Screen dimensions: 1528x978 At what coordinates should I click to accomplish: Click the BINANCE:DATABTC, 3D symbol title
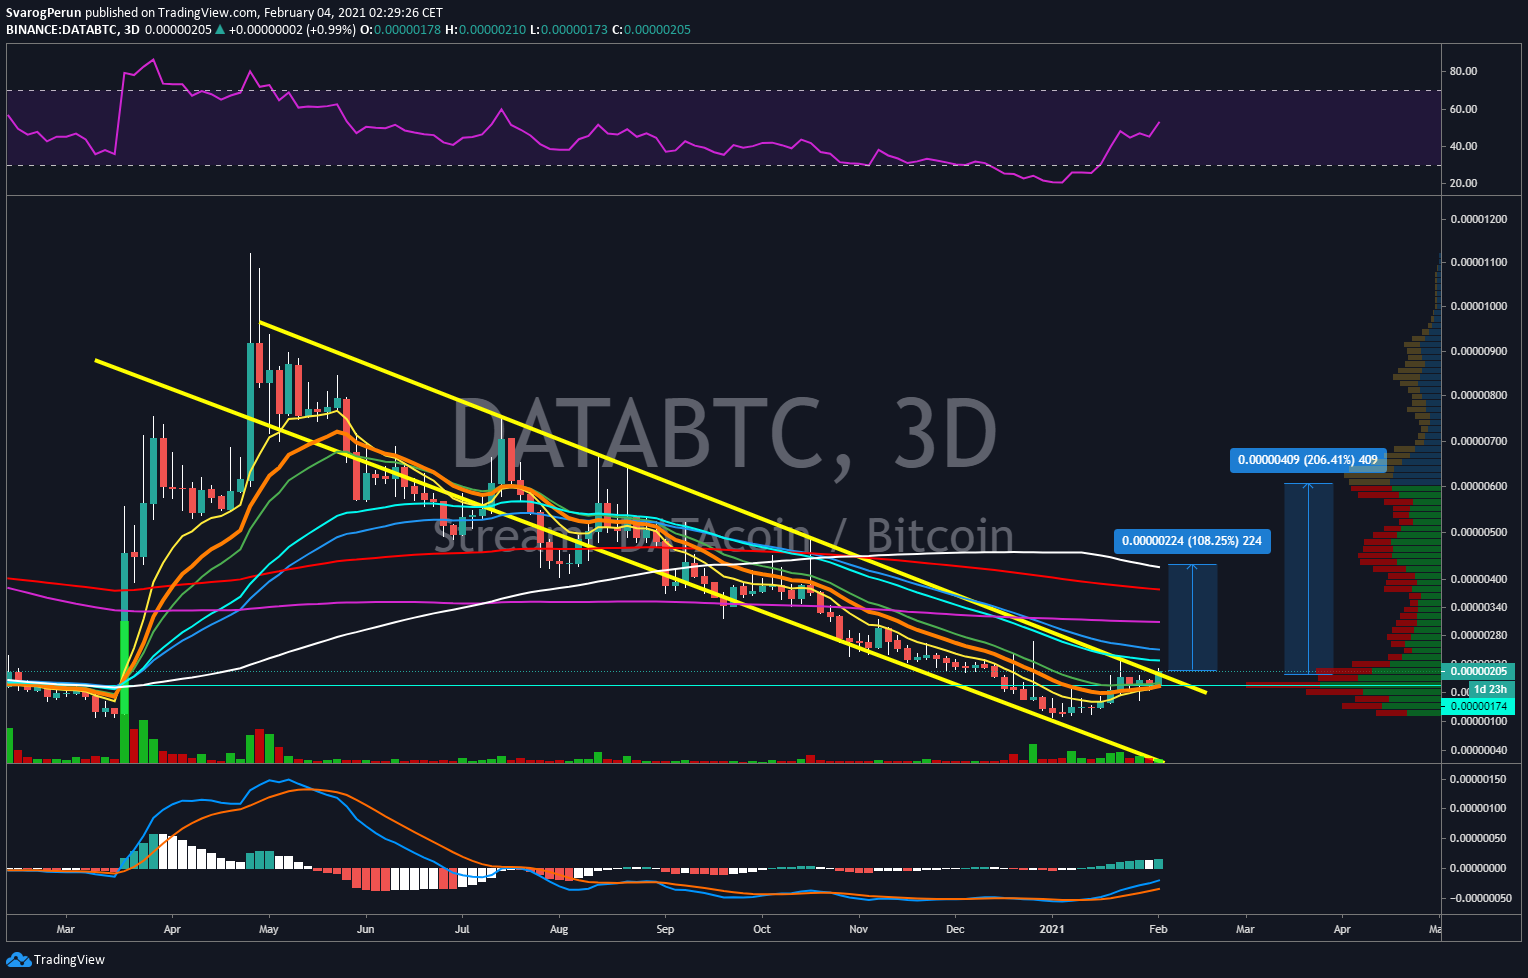73,30
